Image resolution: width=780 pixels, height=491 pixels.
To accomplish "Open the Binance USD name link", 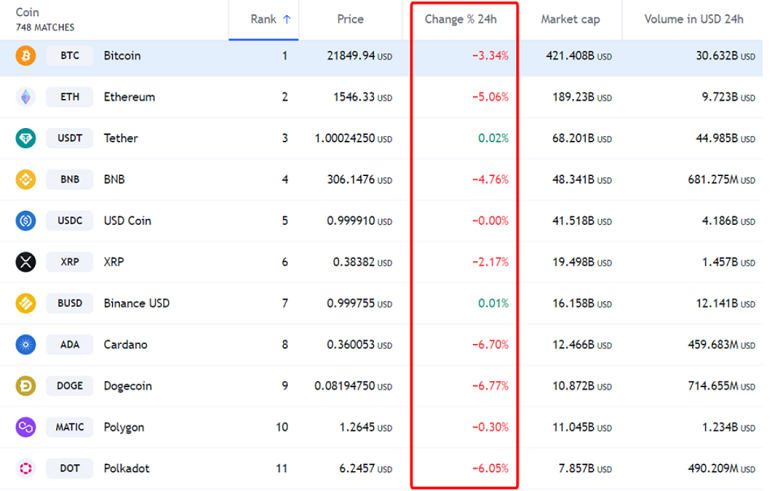I will pyautogui.click(x=139, y=304).
